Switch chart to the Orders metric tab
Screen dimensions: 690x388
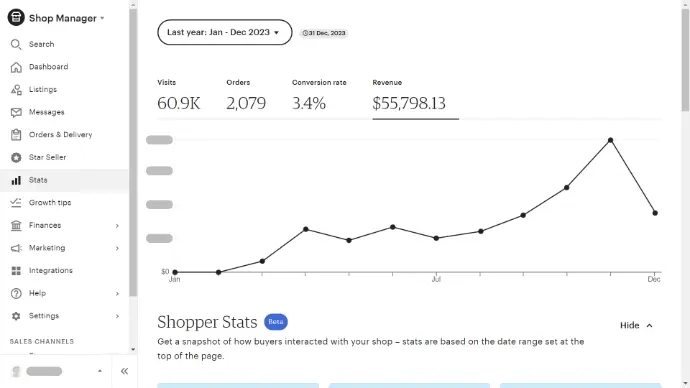coord(246,97)
